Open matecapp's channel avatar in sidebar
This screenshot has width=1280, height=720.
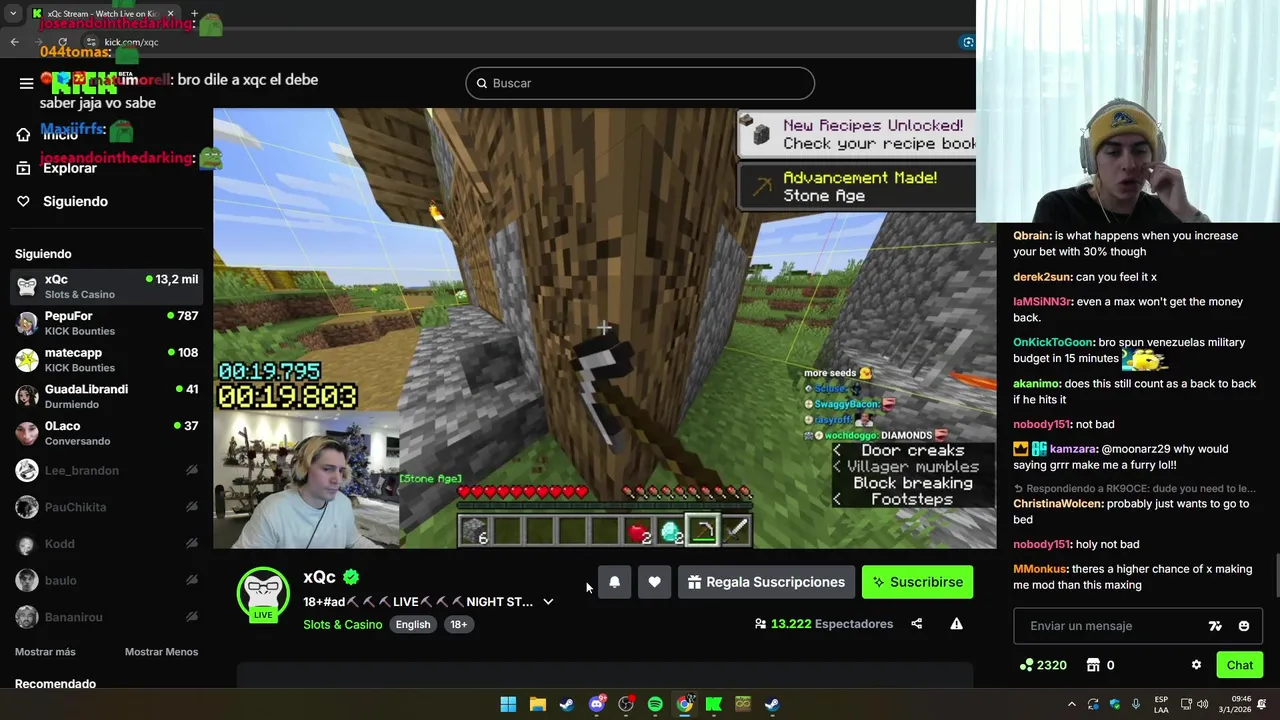click(x=27, y=360)
